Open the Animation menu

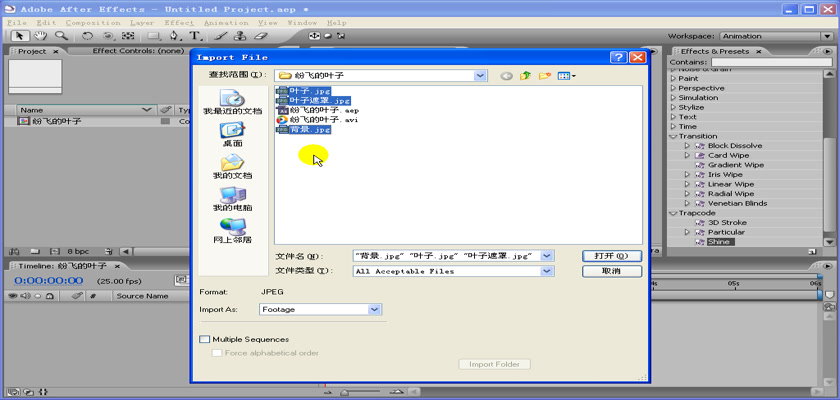click(226, 23)
